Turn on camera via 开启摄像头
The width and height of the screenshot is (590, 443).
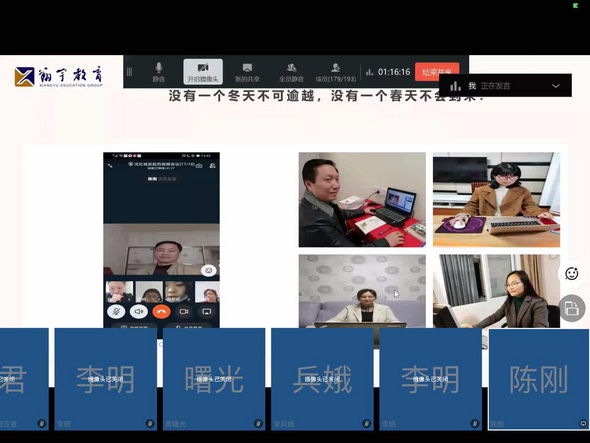point(203,72)
